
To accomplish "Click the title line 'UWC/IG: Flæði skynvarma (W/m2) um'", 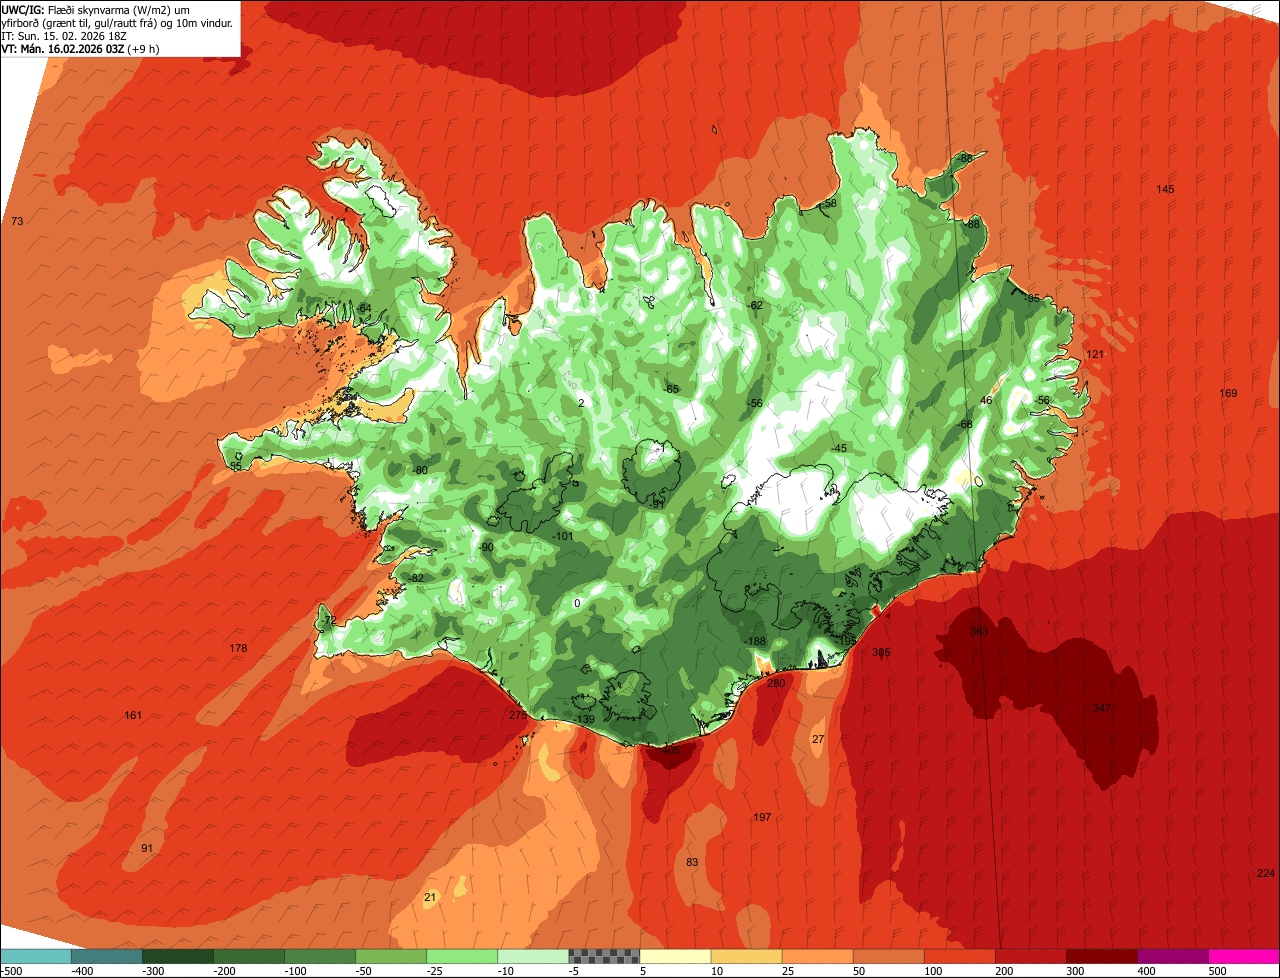I will coord(96,8).
